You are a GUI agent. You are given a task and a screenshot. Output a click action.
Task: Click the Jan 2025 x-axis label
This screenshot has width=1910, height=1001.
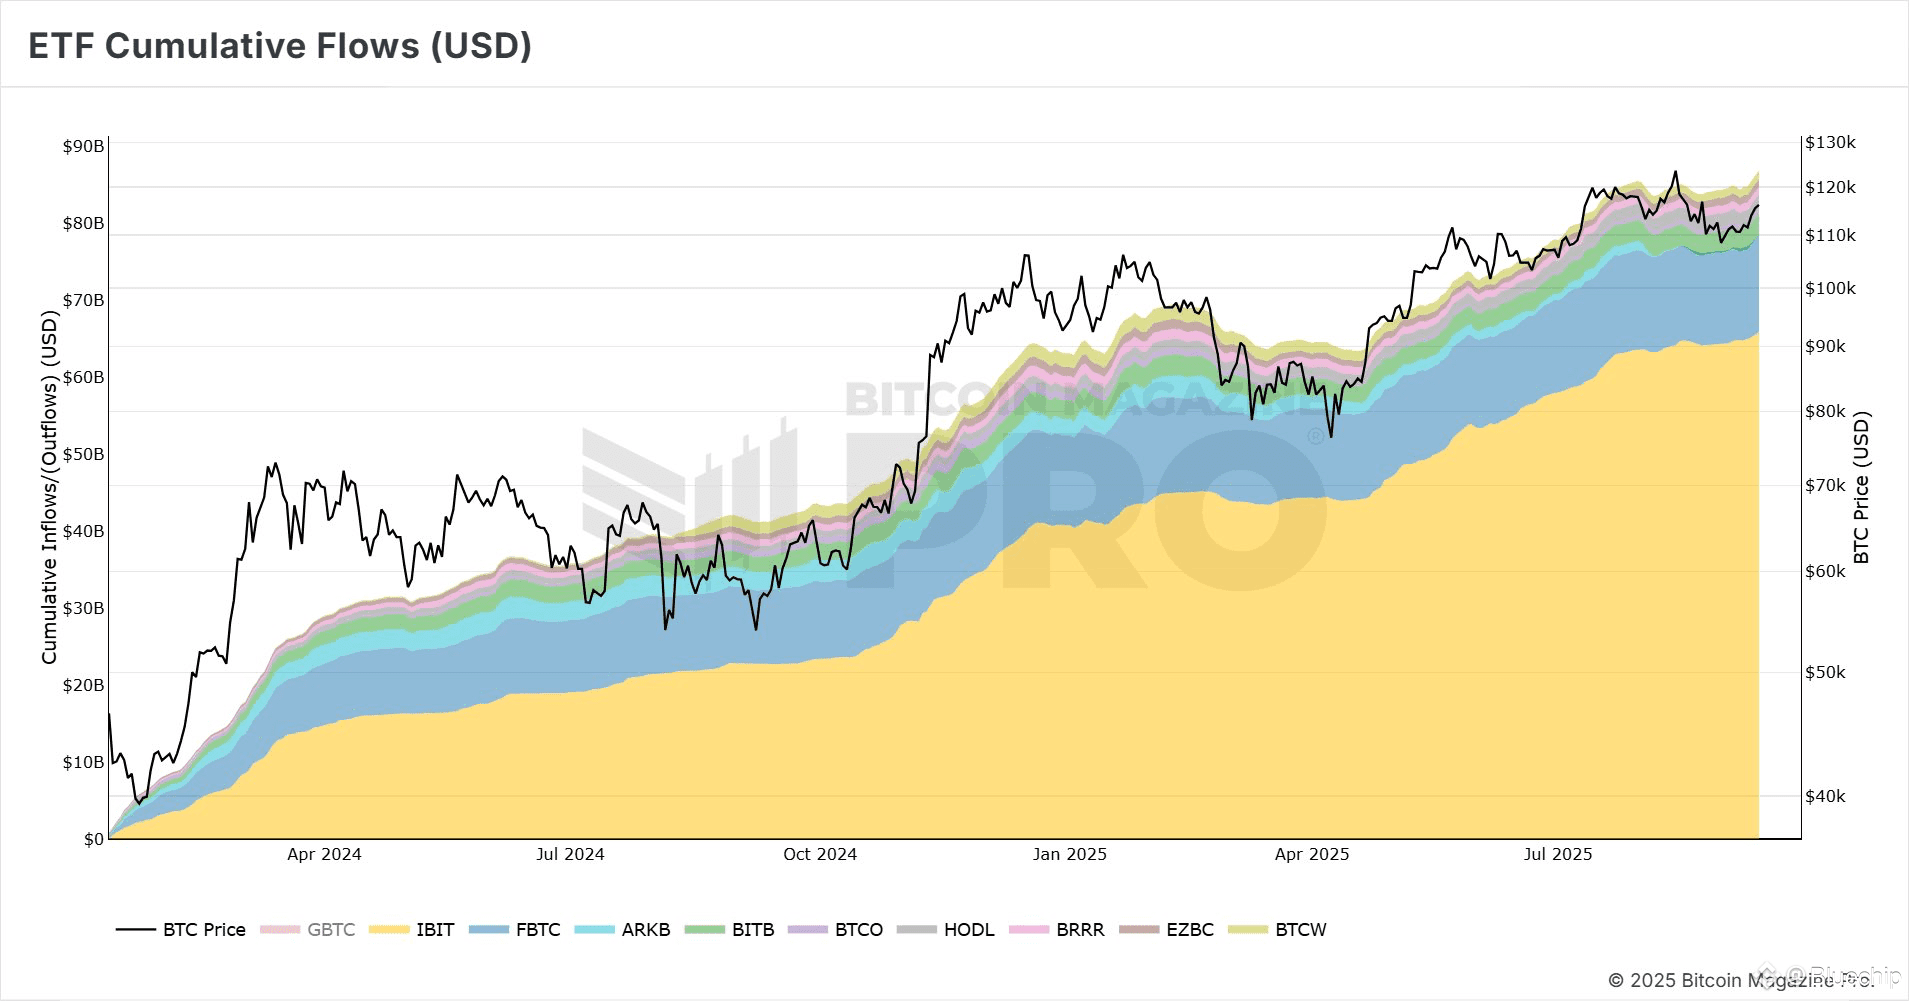(1070, 854)
